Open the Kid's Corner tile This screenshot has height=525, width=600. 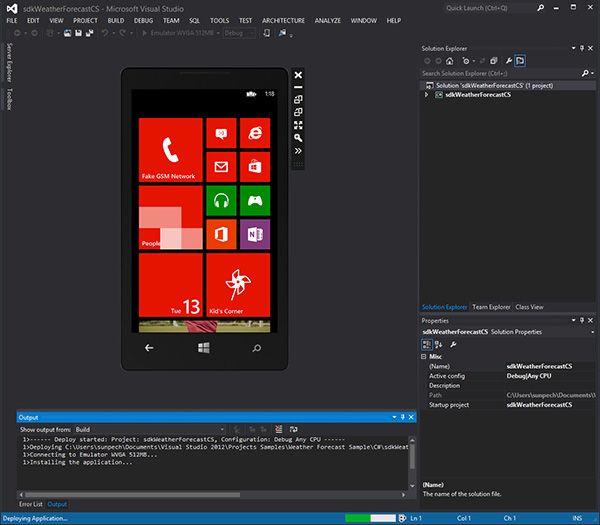pyautogui.click(x=238, y=285)
